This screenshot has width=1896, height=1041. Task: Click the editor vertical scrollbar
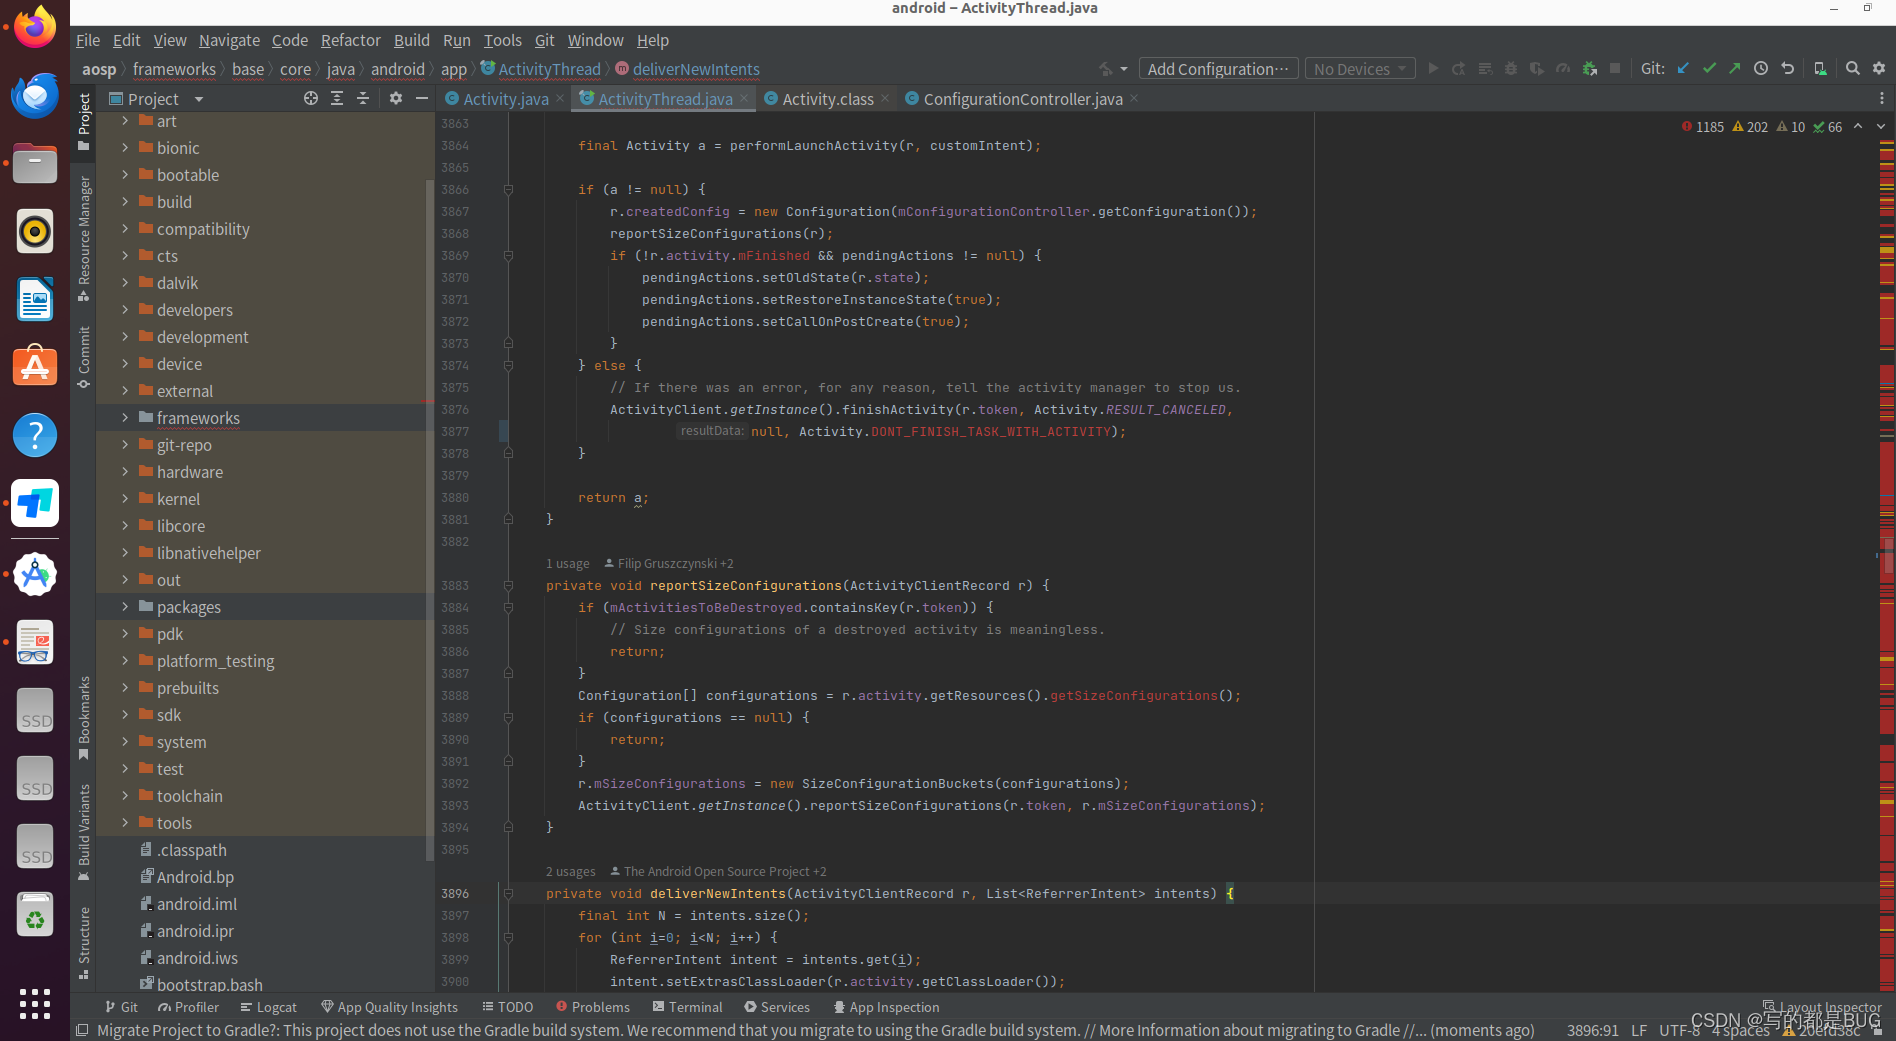(x=1888, y=556)
